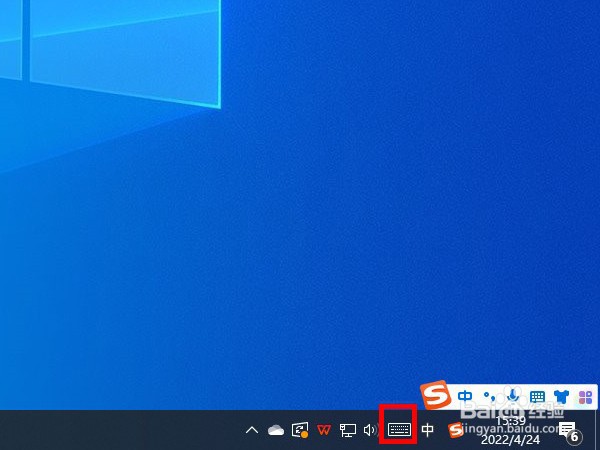Show hidden system tray icons
Image resolution: width=600 pixels, height=450 pixels.
[x=252, y=430]
